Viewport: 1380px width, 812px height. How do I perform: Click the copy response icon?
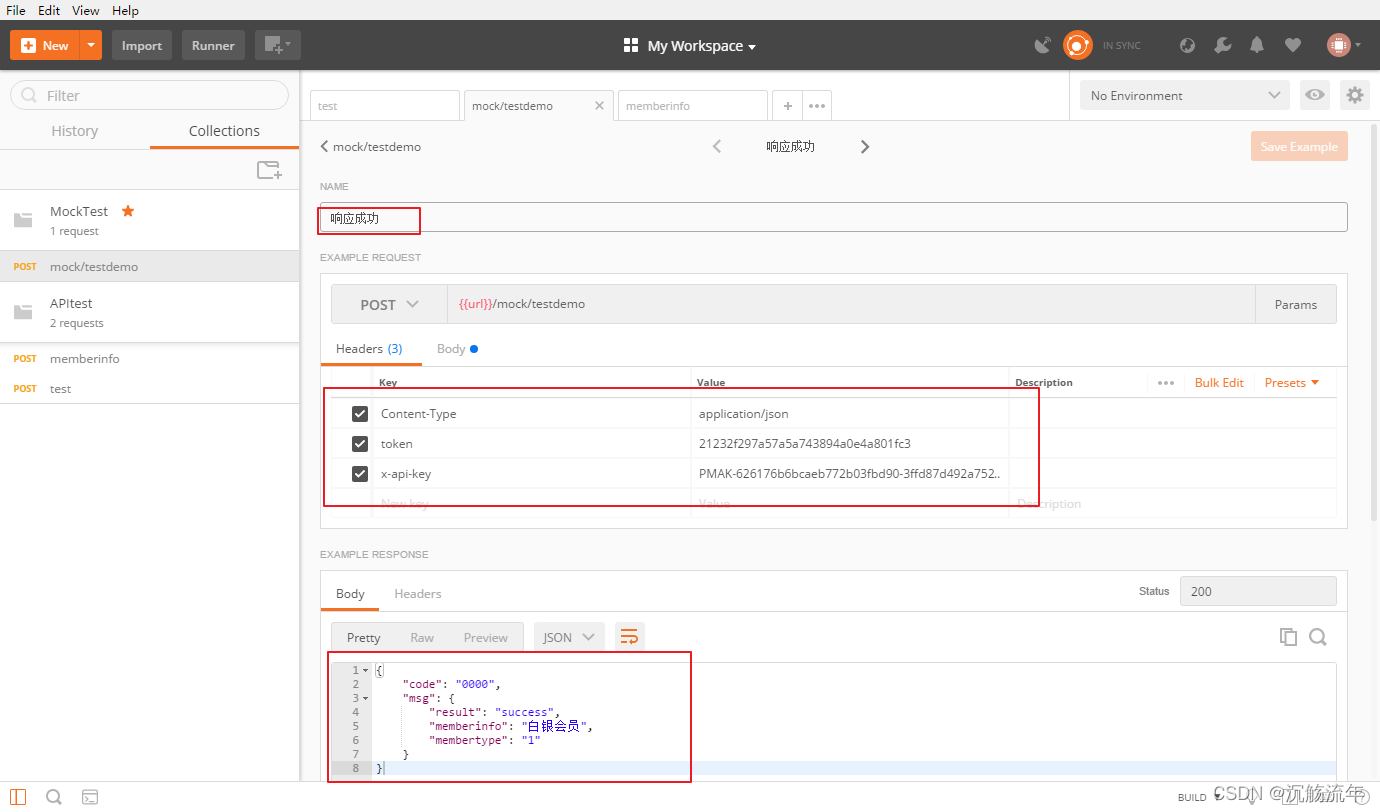(x=1288, y=637)
